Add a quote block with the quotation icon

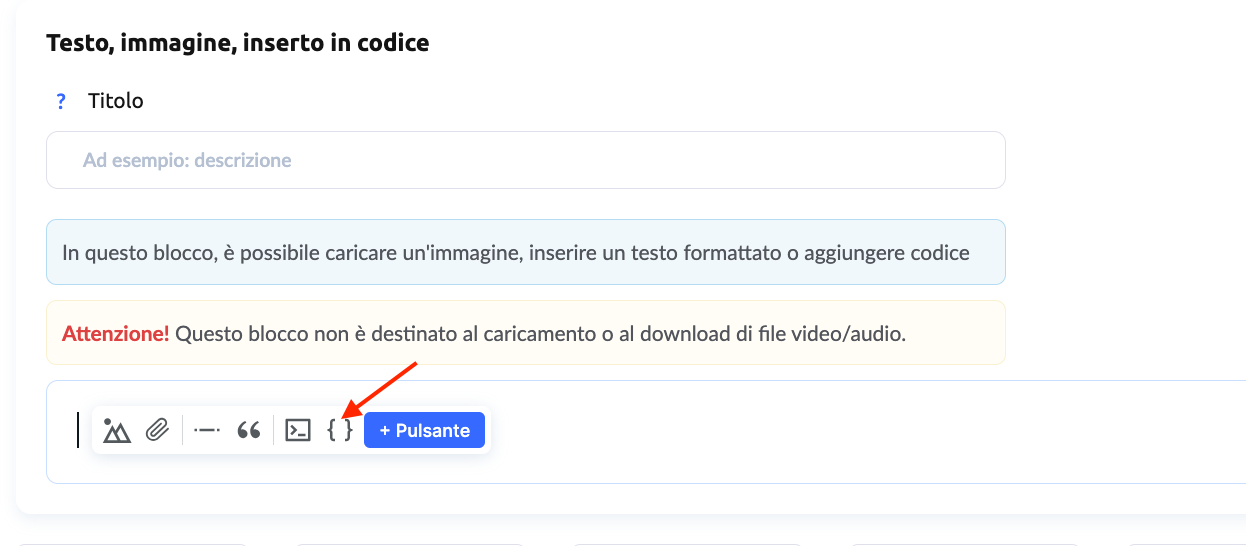click(x=249, y=431)
